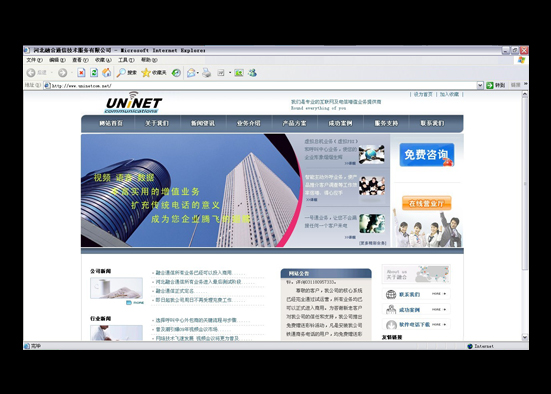Open the Search magnifier tool
This screenshot has height=394, width=551.
tap(127, 73)
